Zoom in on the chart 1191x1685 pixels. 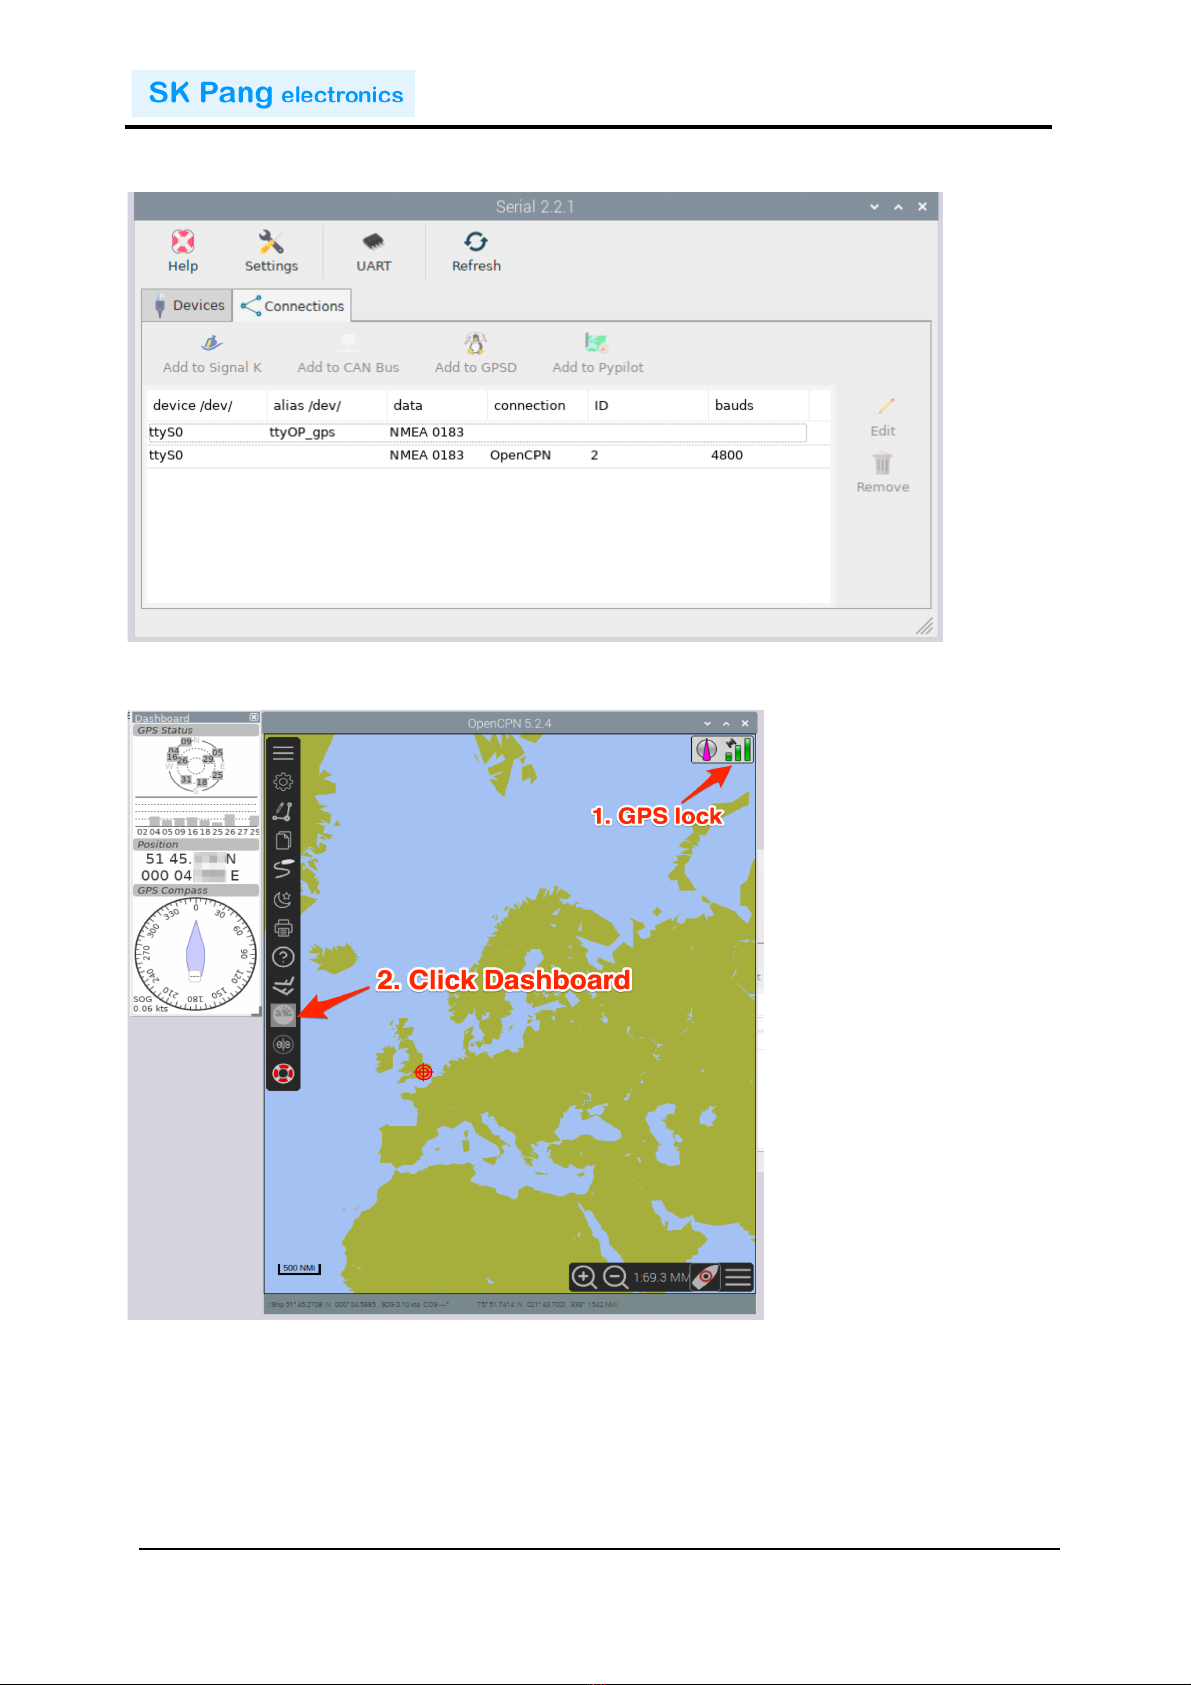584,1277
